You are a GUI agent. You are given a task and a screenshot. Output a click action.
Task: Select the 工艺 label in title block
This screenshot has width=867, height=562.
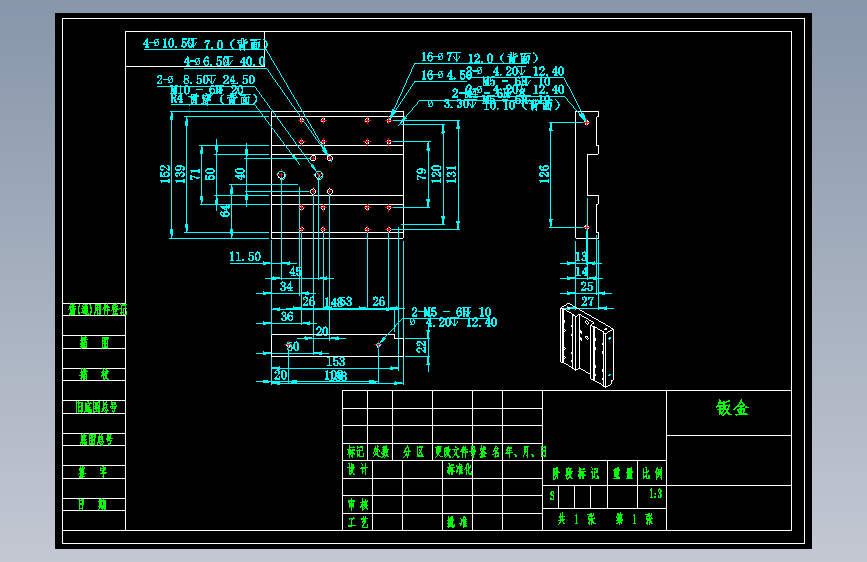(358, 522)
